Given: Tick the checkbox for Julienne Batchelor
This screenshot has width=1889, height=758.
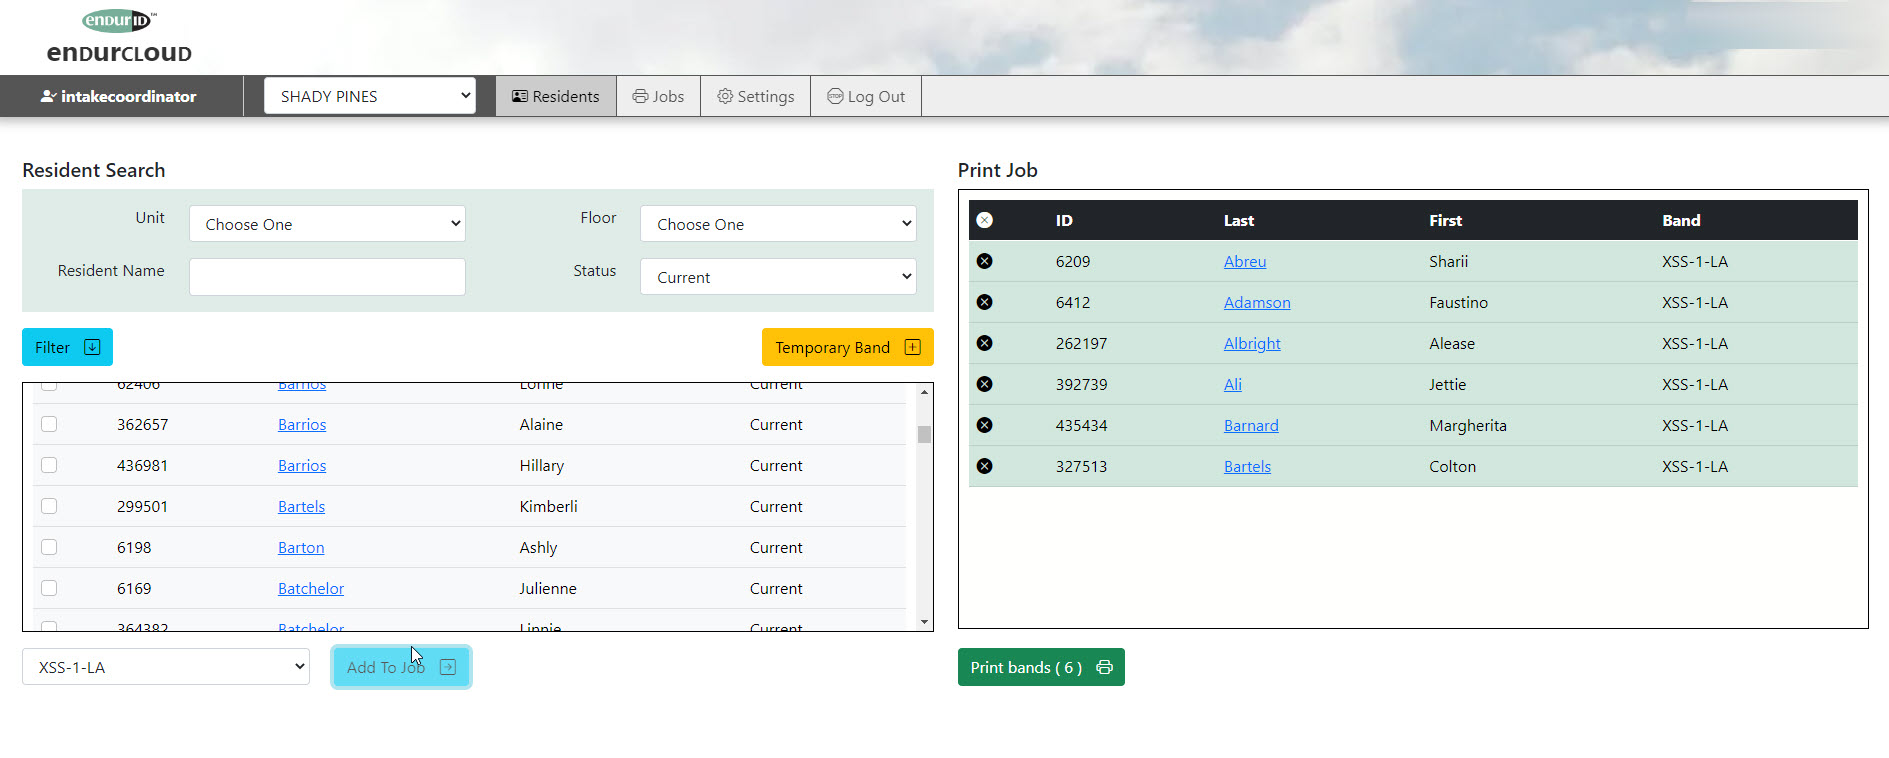Looking at the screenshot, I should click(x=49, y=588).
